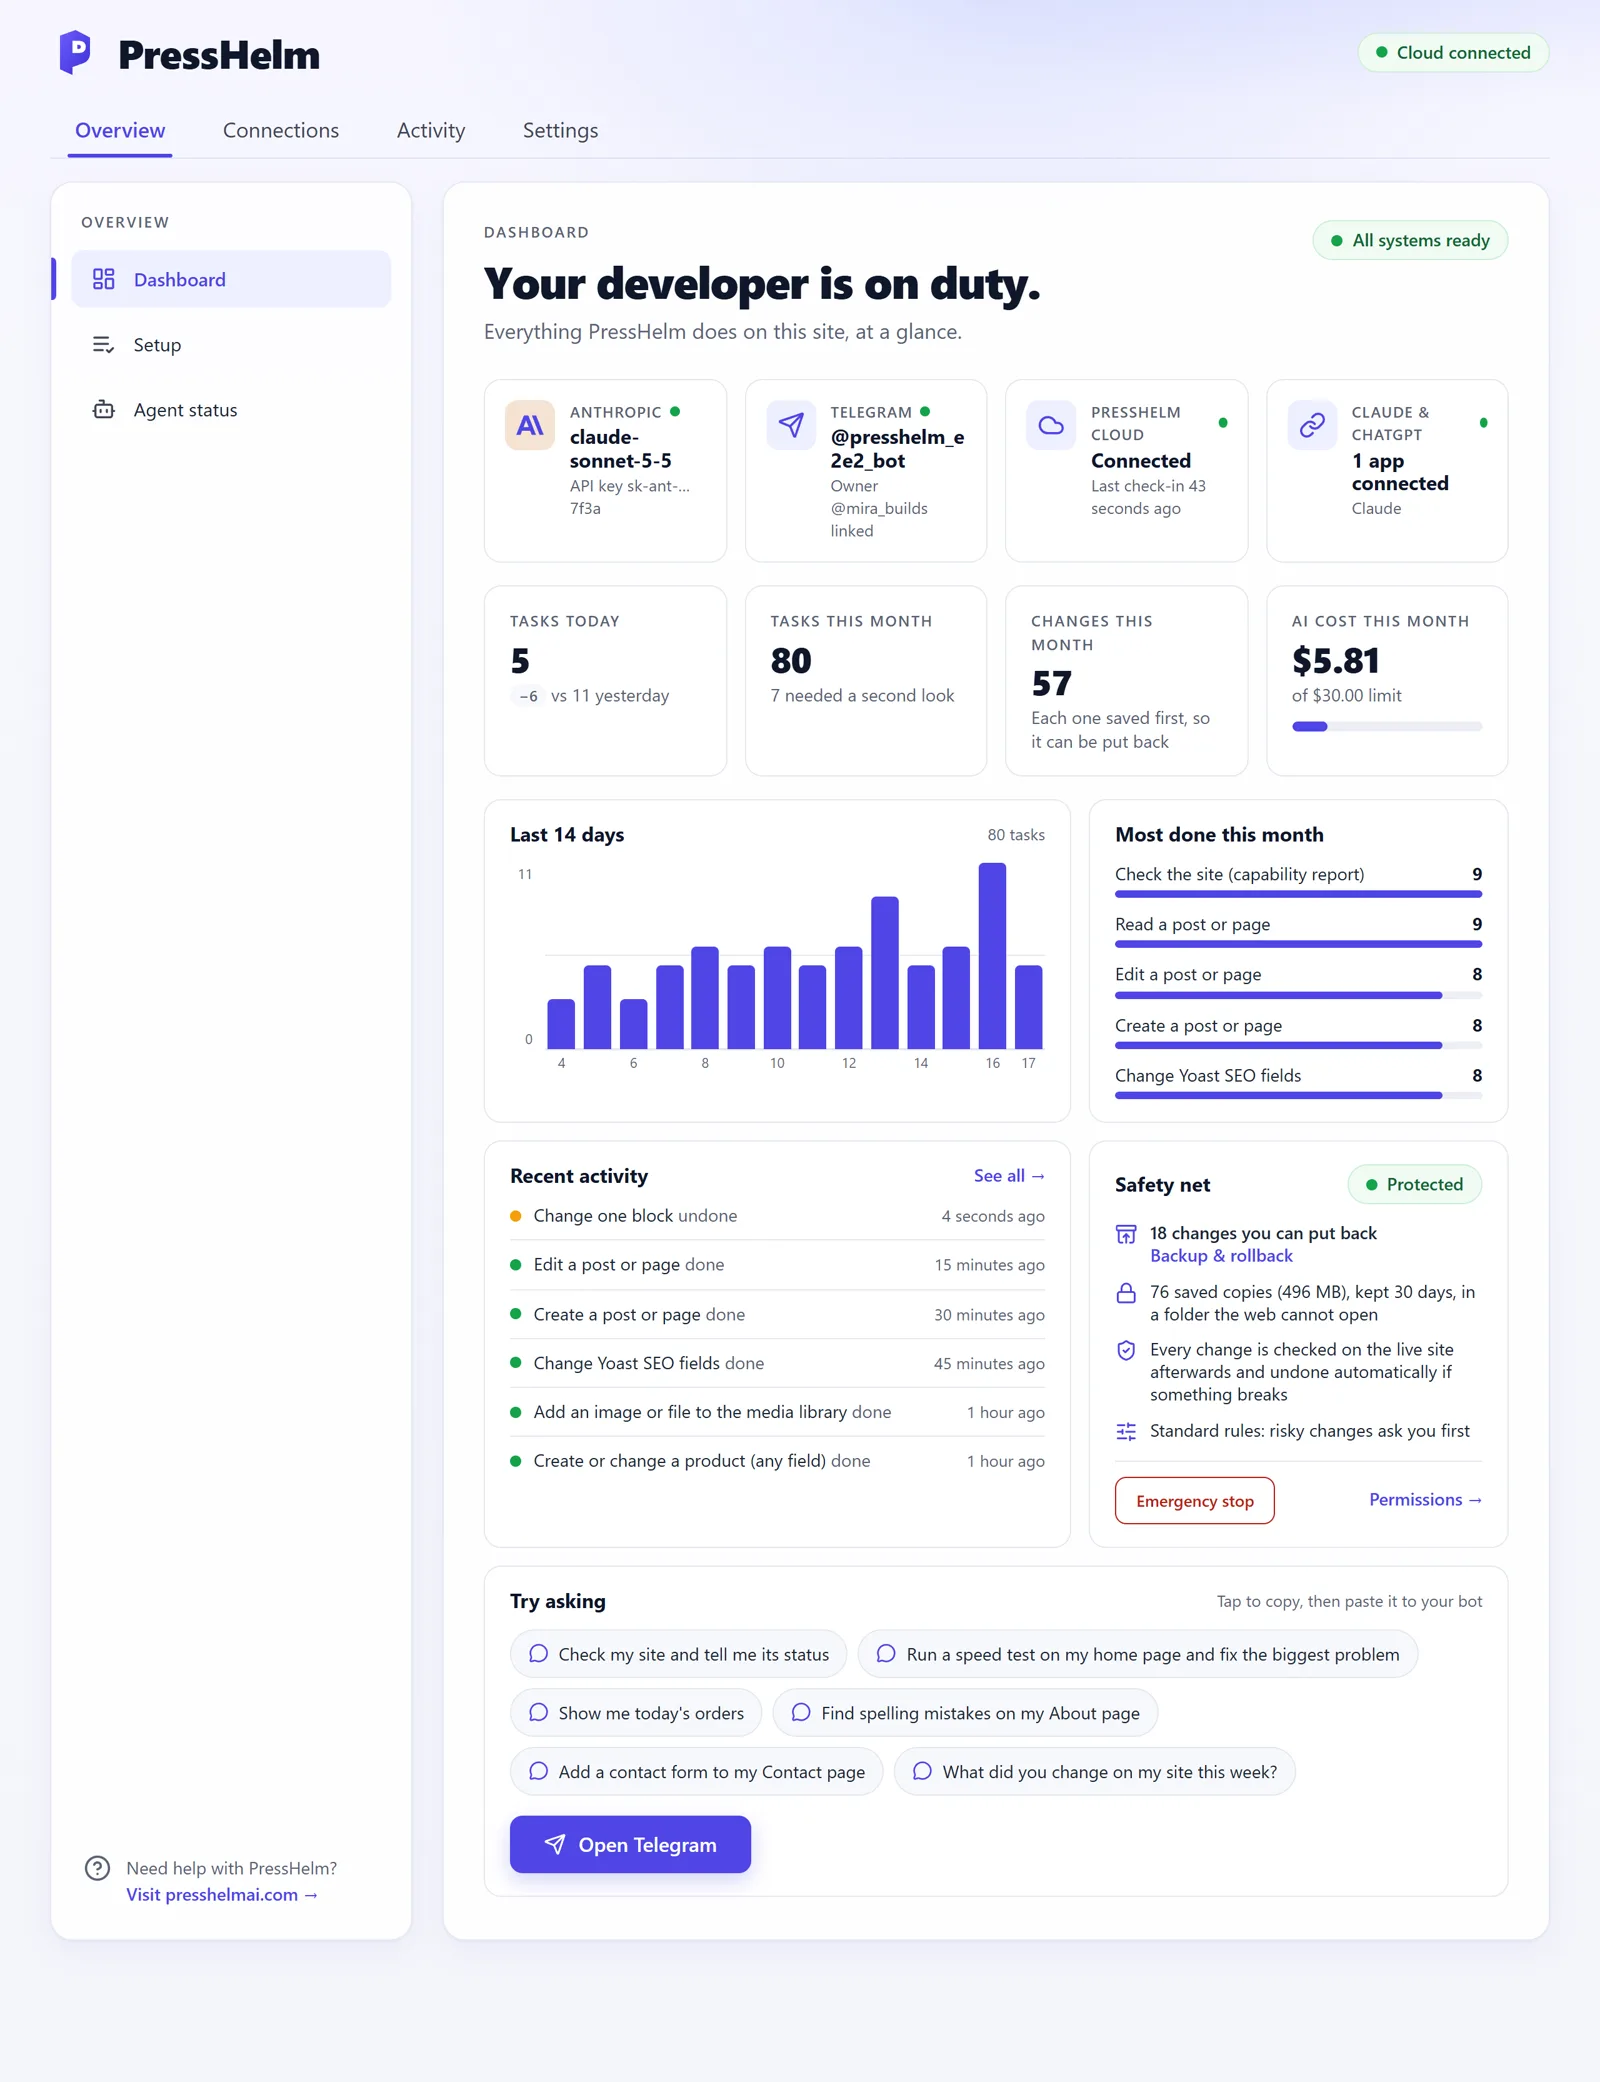Click the Anthropic logo icon
This screenshot has height=2082, width=1600.
pyautogui.click(x=530, y=426)
